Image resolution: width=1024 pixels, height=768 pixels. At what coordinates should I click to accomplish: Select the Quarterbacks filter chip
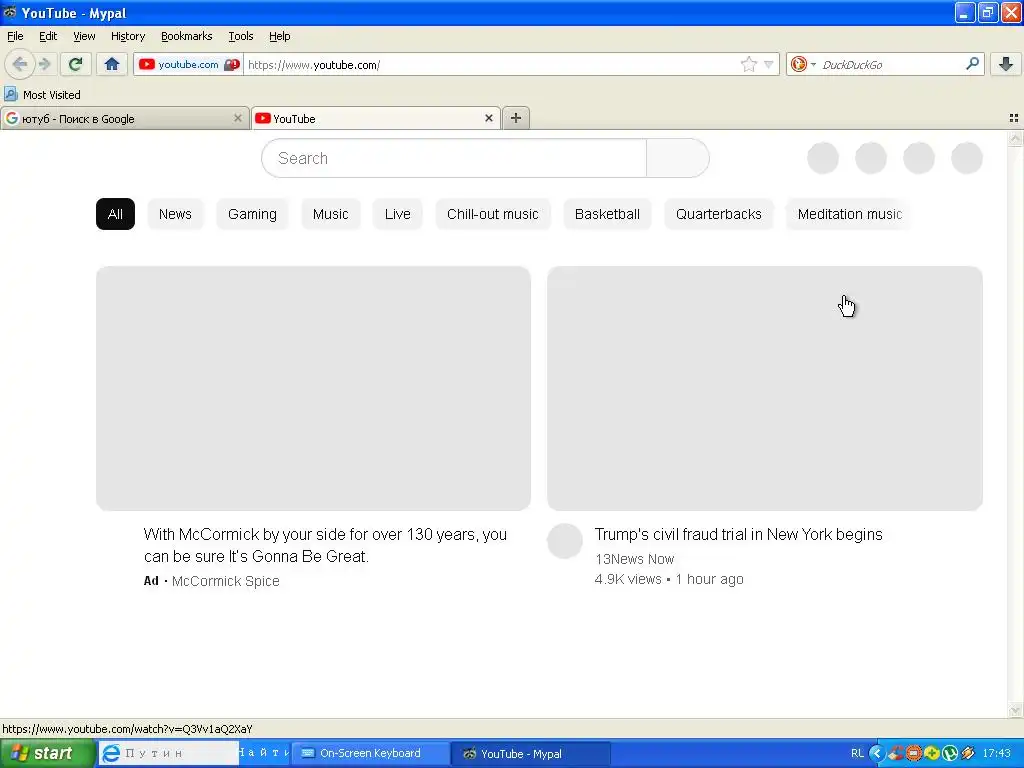718,214
